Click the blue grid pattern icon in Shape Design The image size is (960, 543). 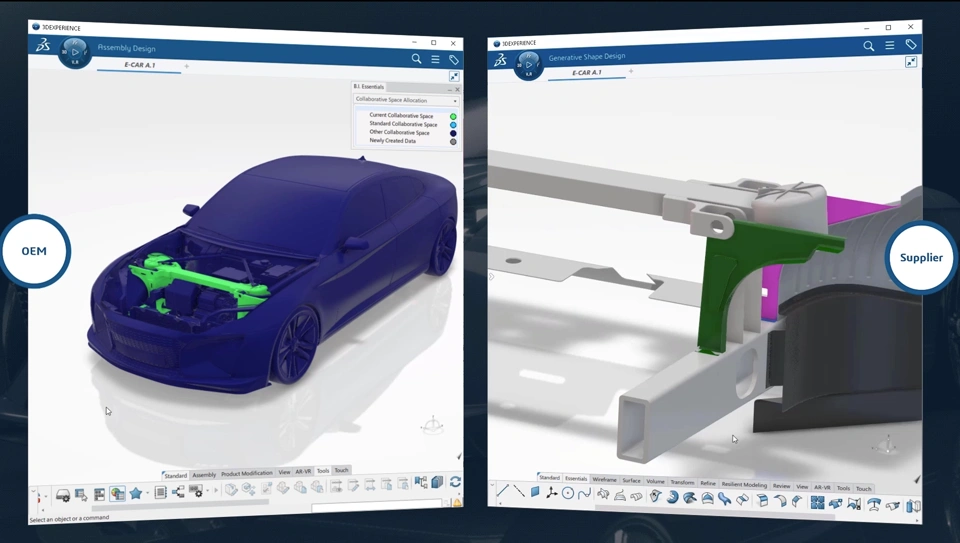(x=817, y=503)
